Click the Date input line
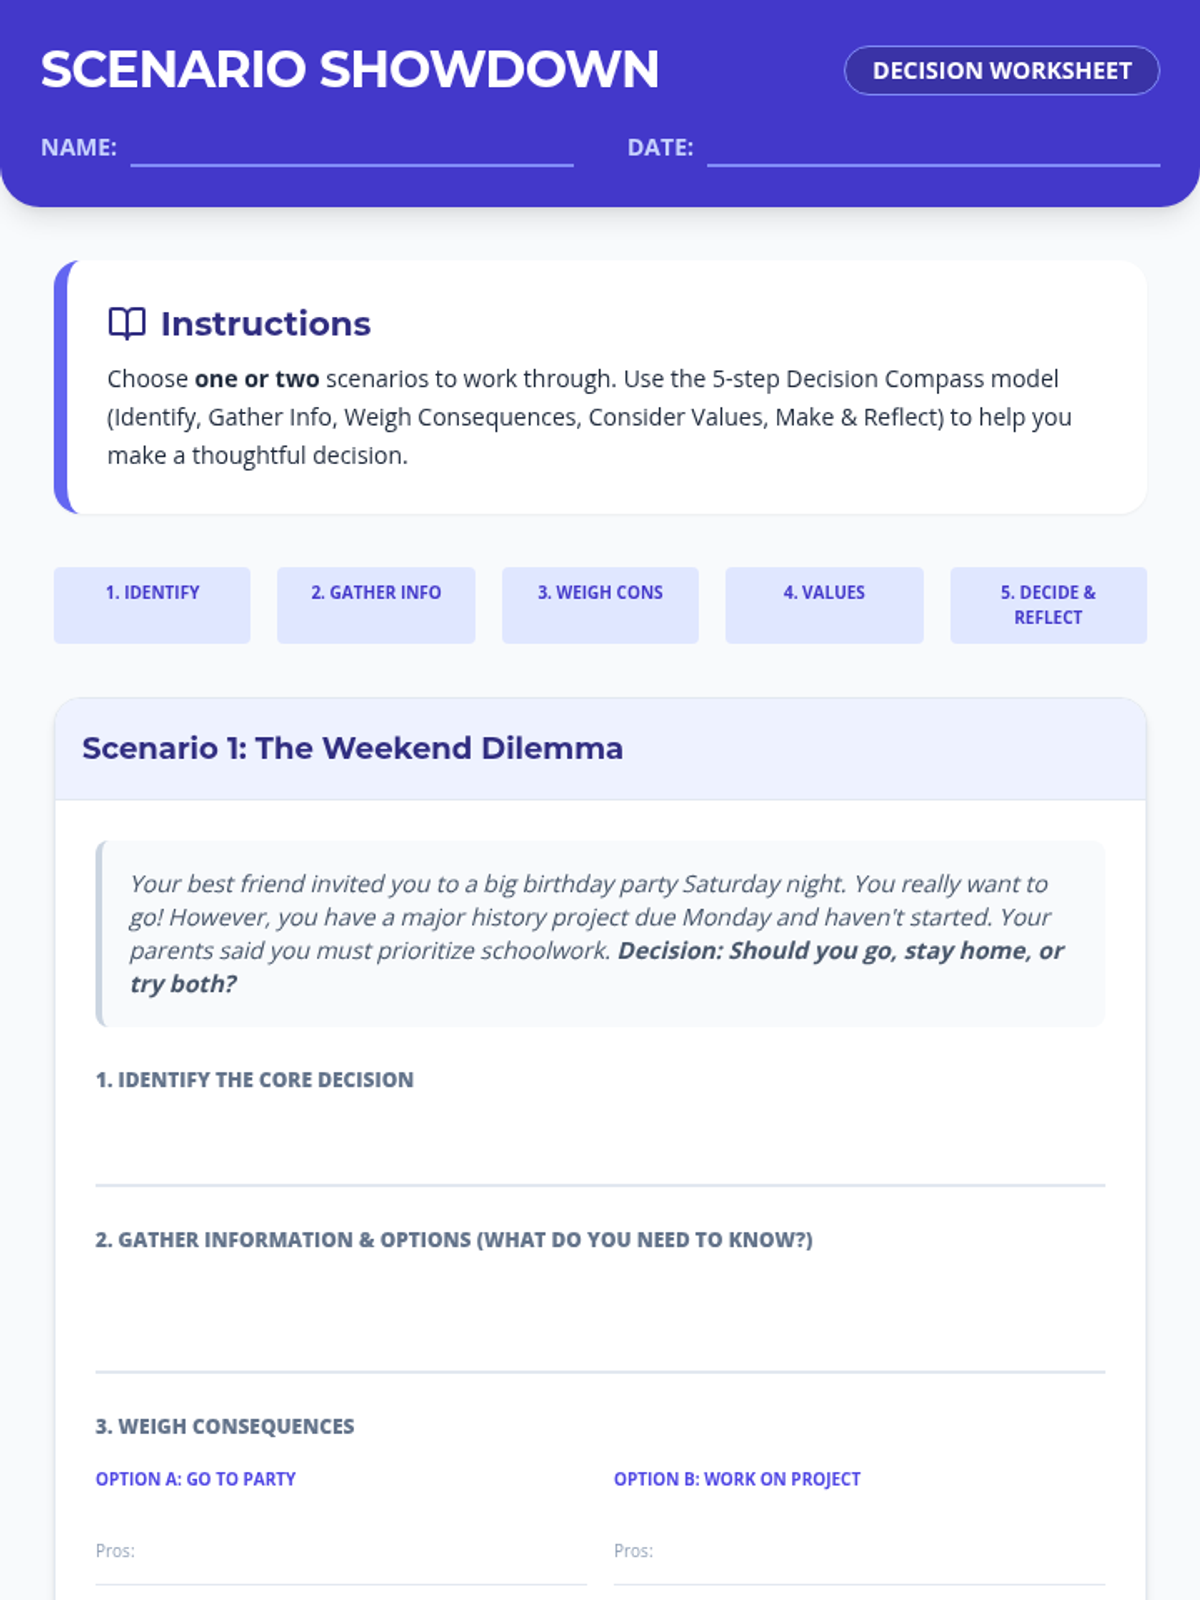 tap(932, 150)
